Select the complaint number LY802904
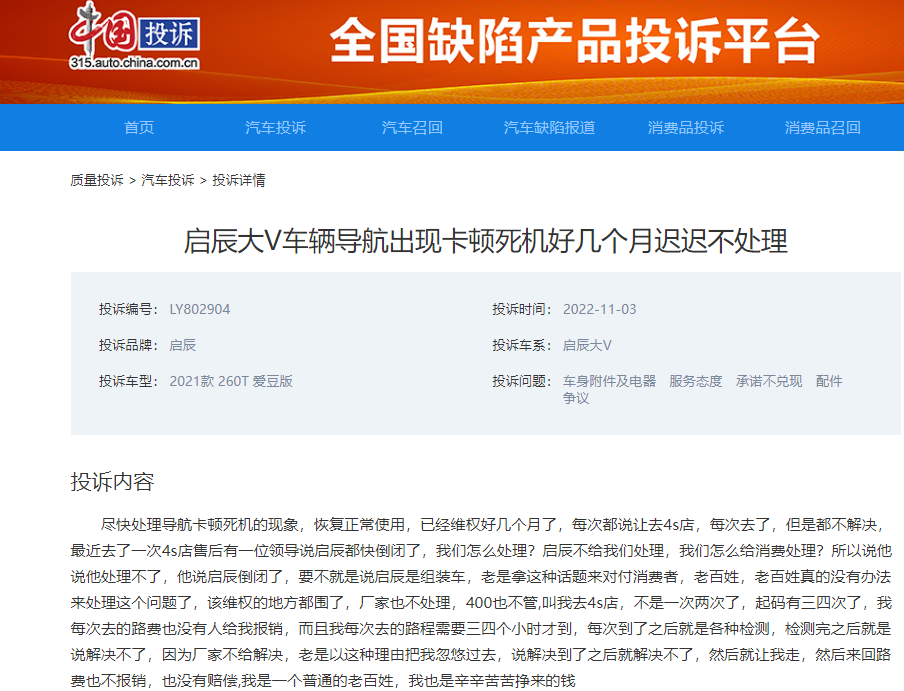This screenshot has height=691, width=904. [199, 309]
